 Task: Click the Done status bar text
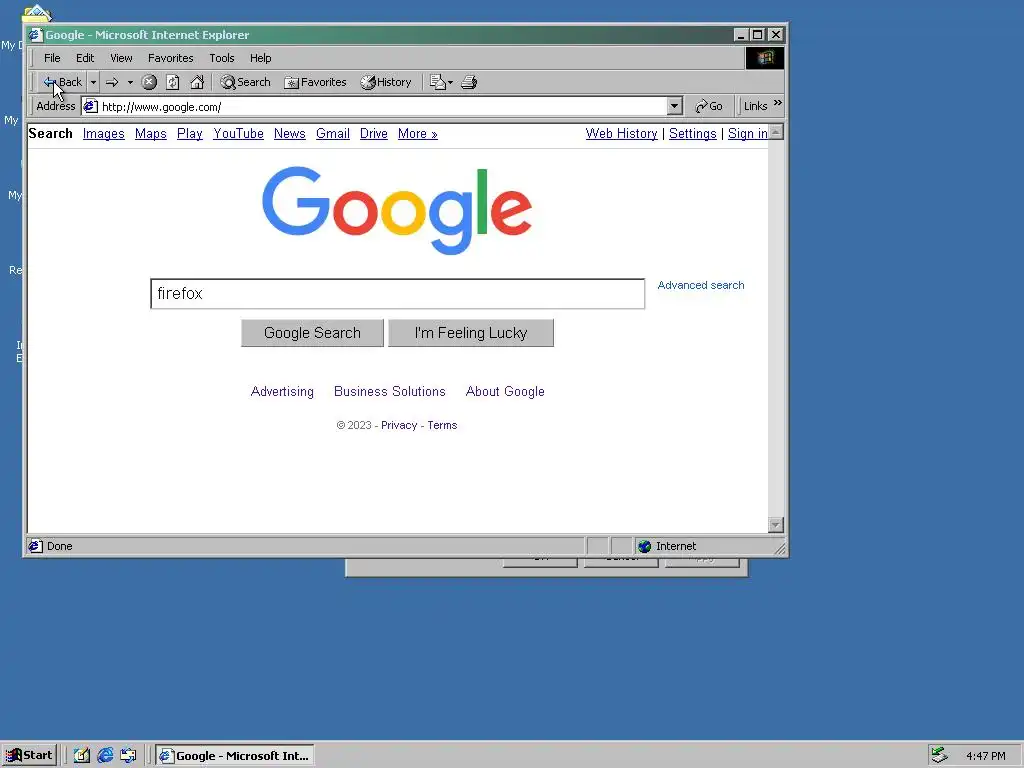(x=59, y=546)
